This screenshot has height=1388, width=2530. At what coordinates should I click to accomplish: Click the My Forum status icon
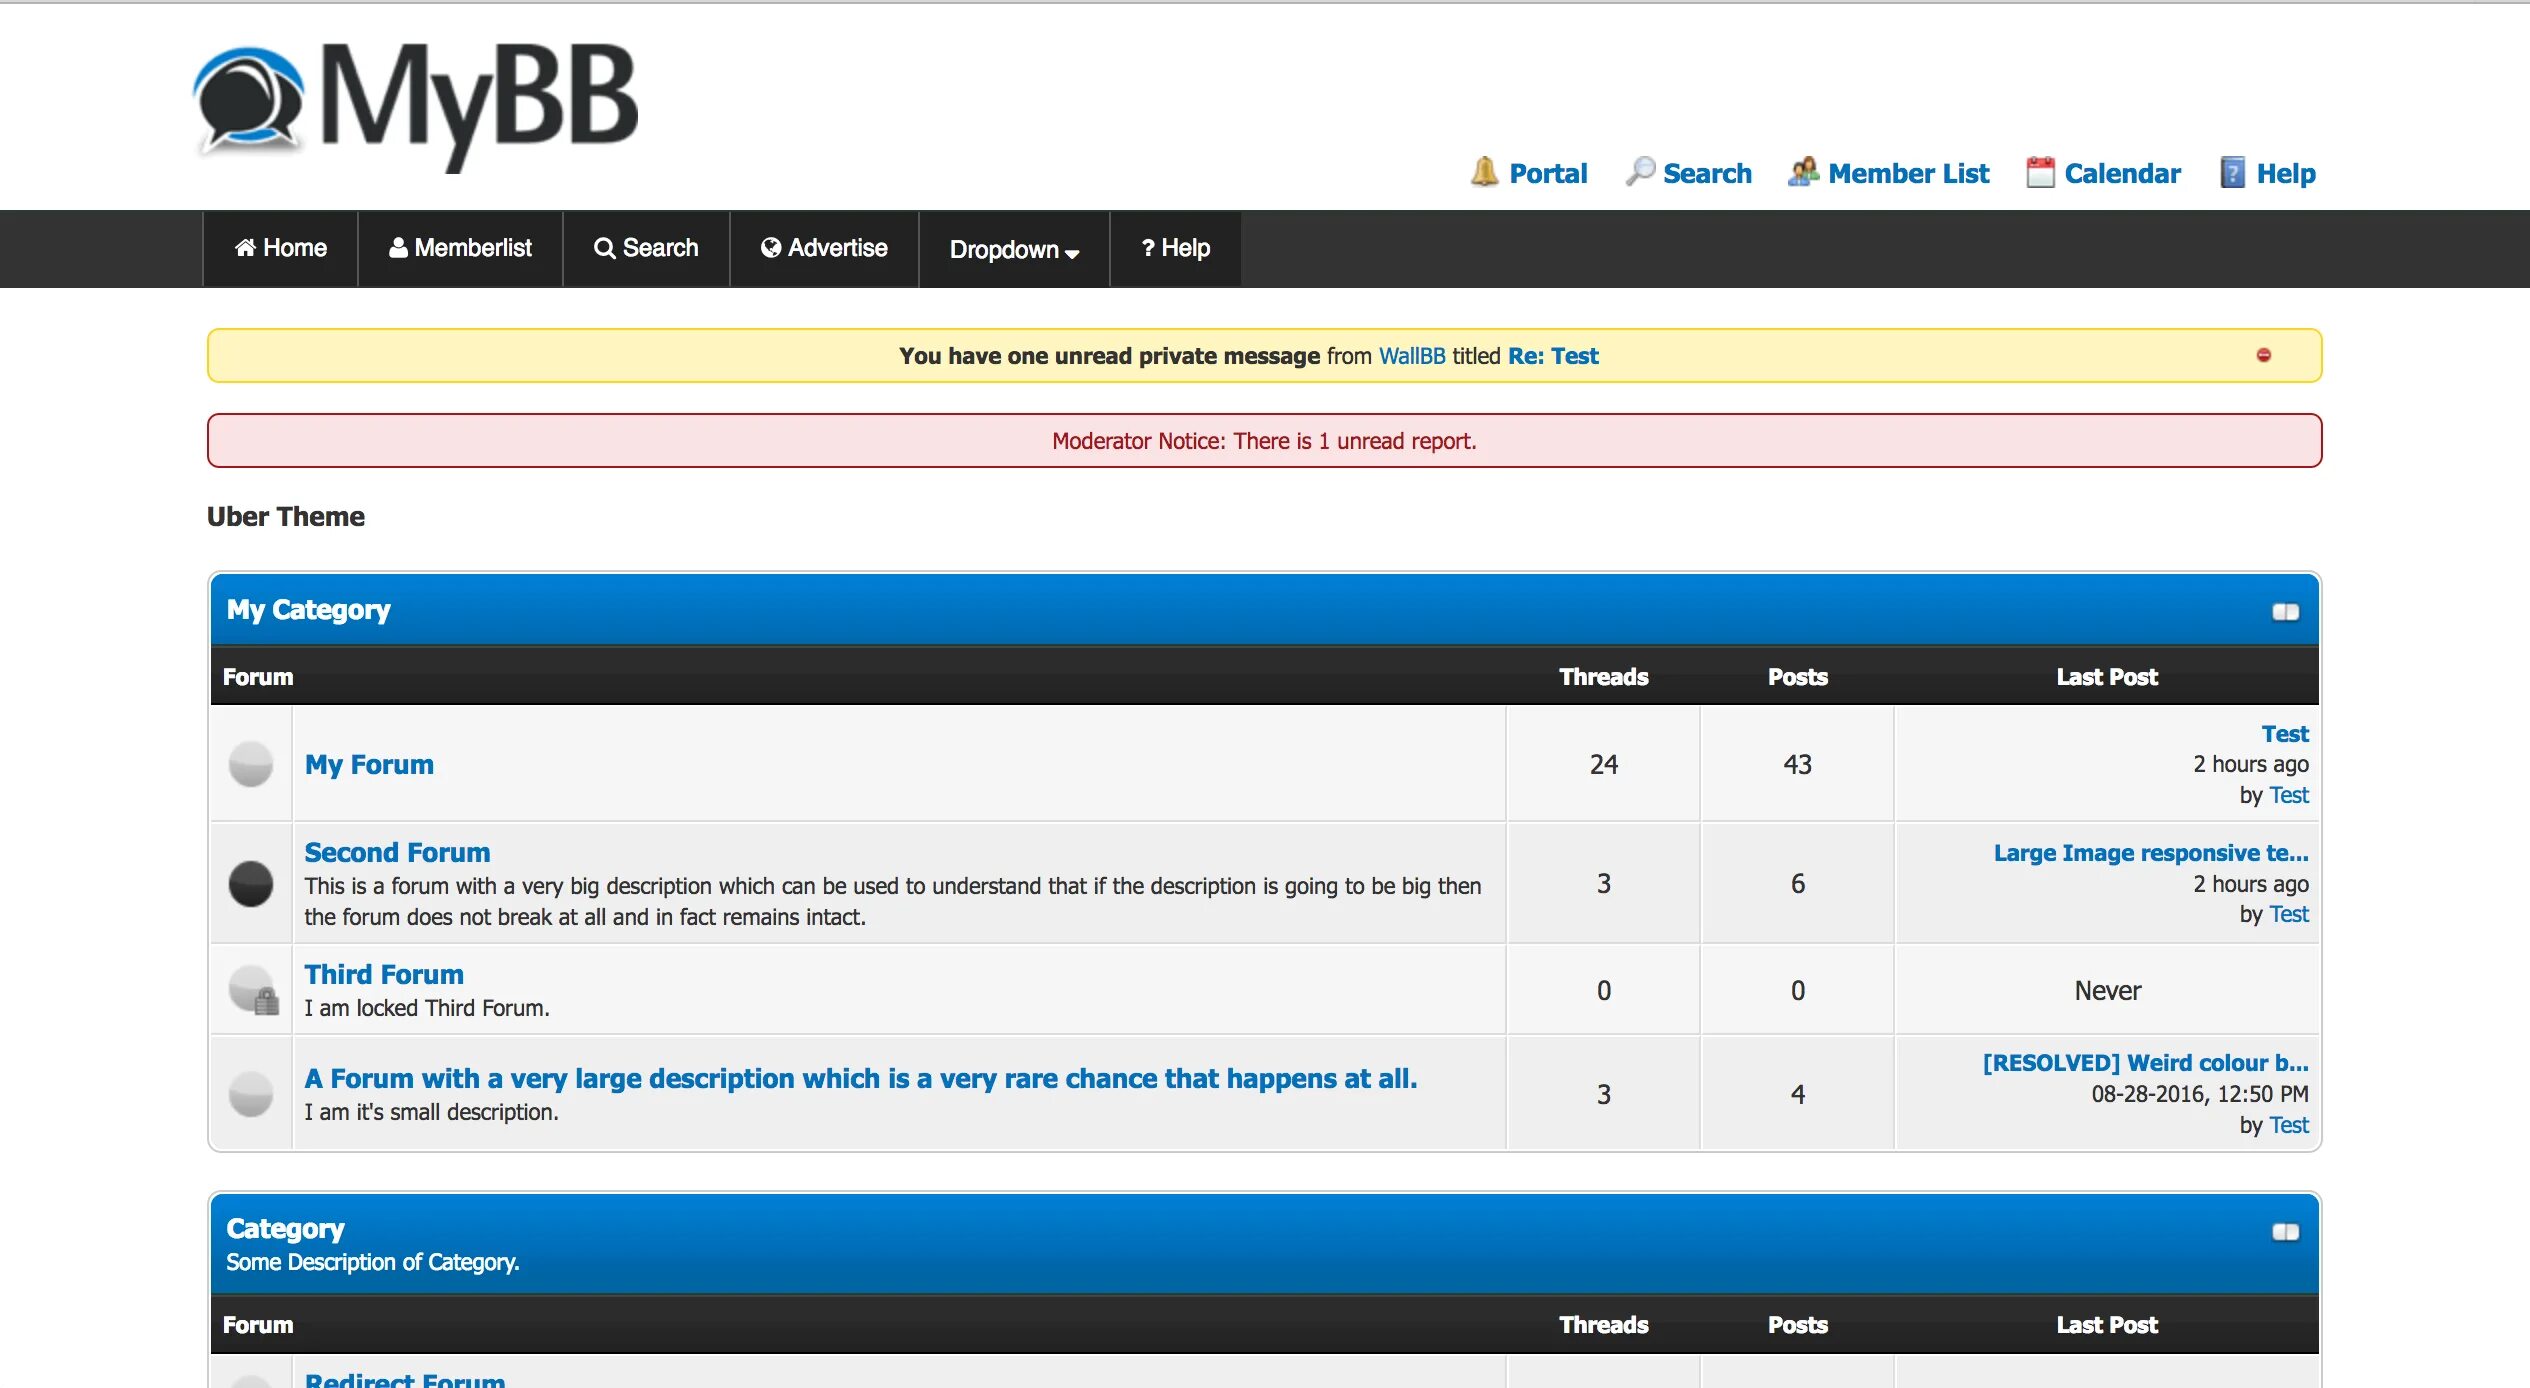click(x=250, y=764)
